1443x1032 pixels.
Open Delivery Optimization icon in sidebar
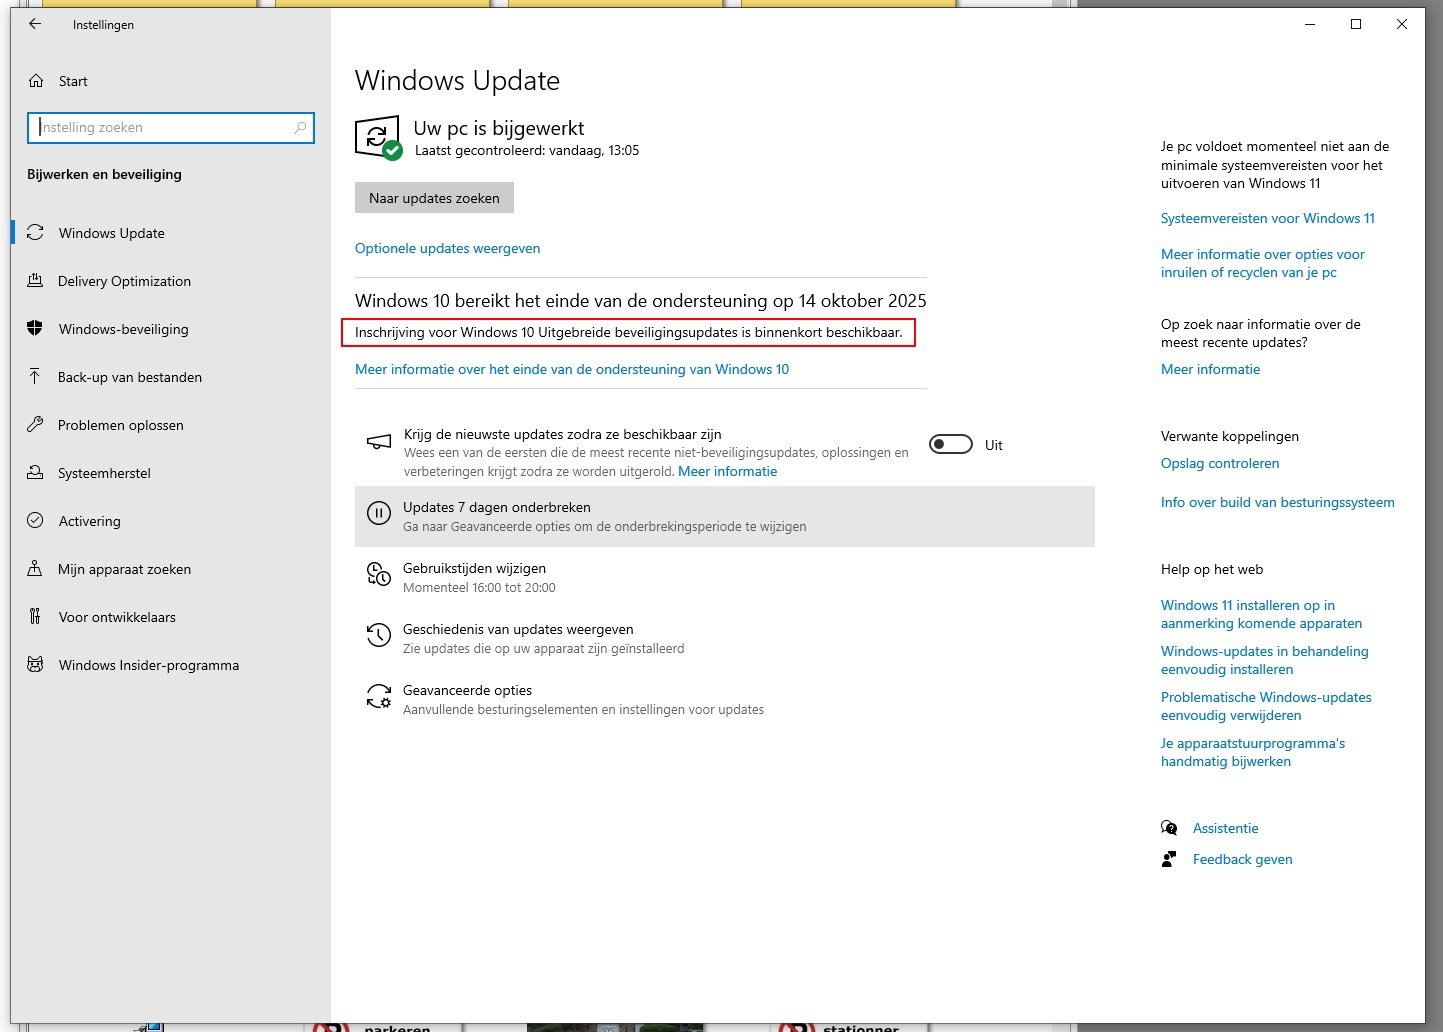(35, 281)
